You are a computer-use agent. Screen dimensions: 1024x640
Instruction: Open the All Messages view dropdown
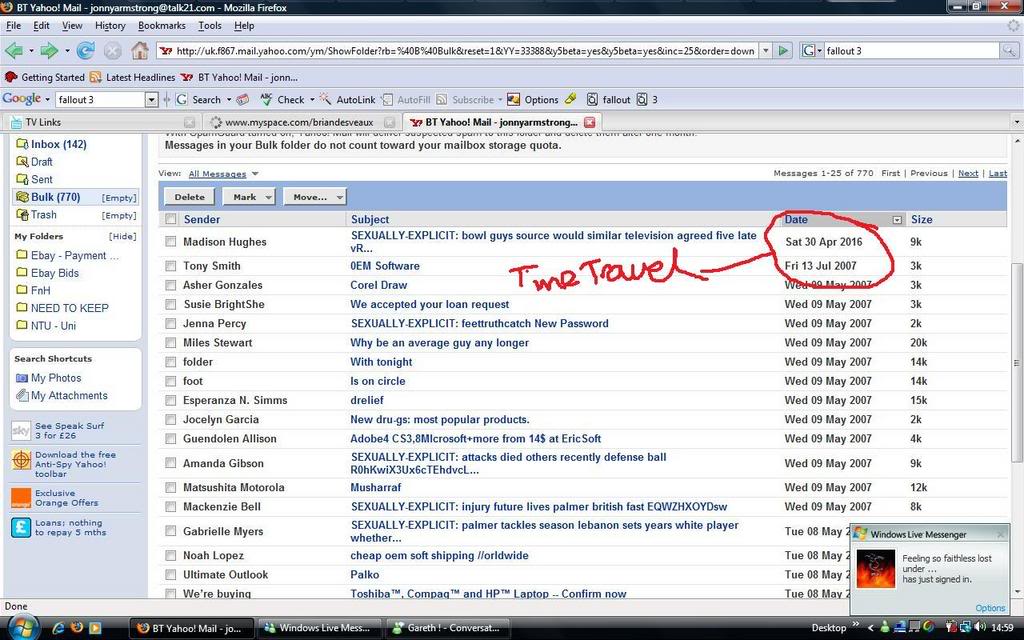click(x=221, y=174)
